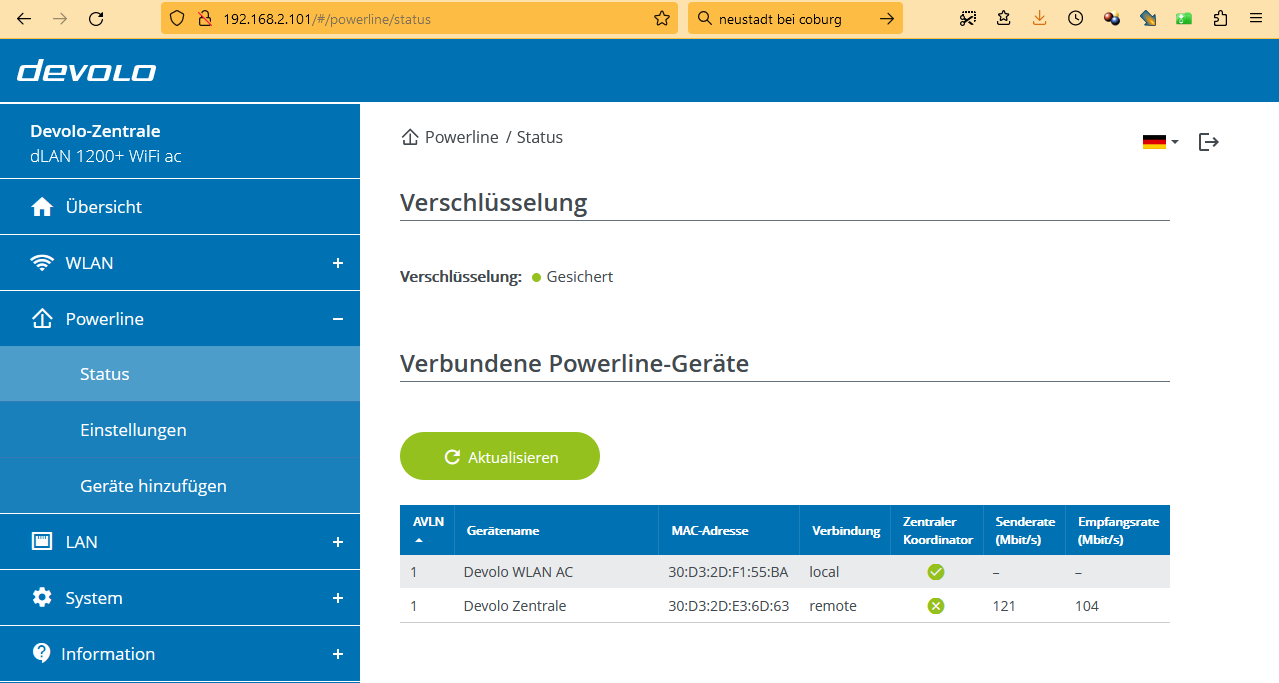
Task: Select the Status submenu item
Action: pos(180,374)
